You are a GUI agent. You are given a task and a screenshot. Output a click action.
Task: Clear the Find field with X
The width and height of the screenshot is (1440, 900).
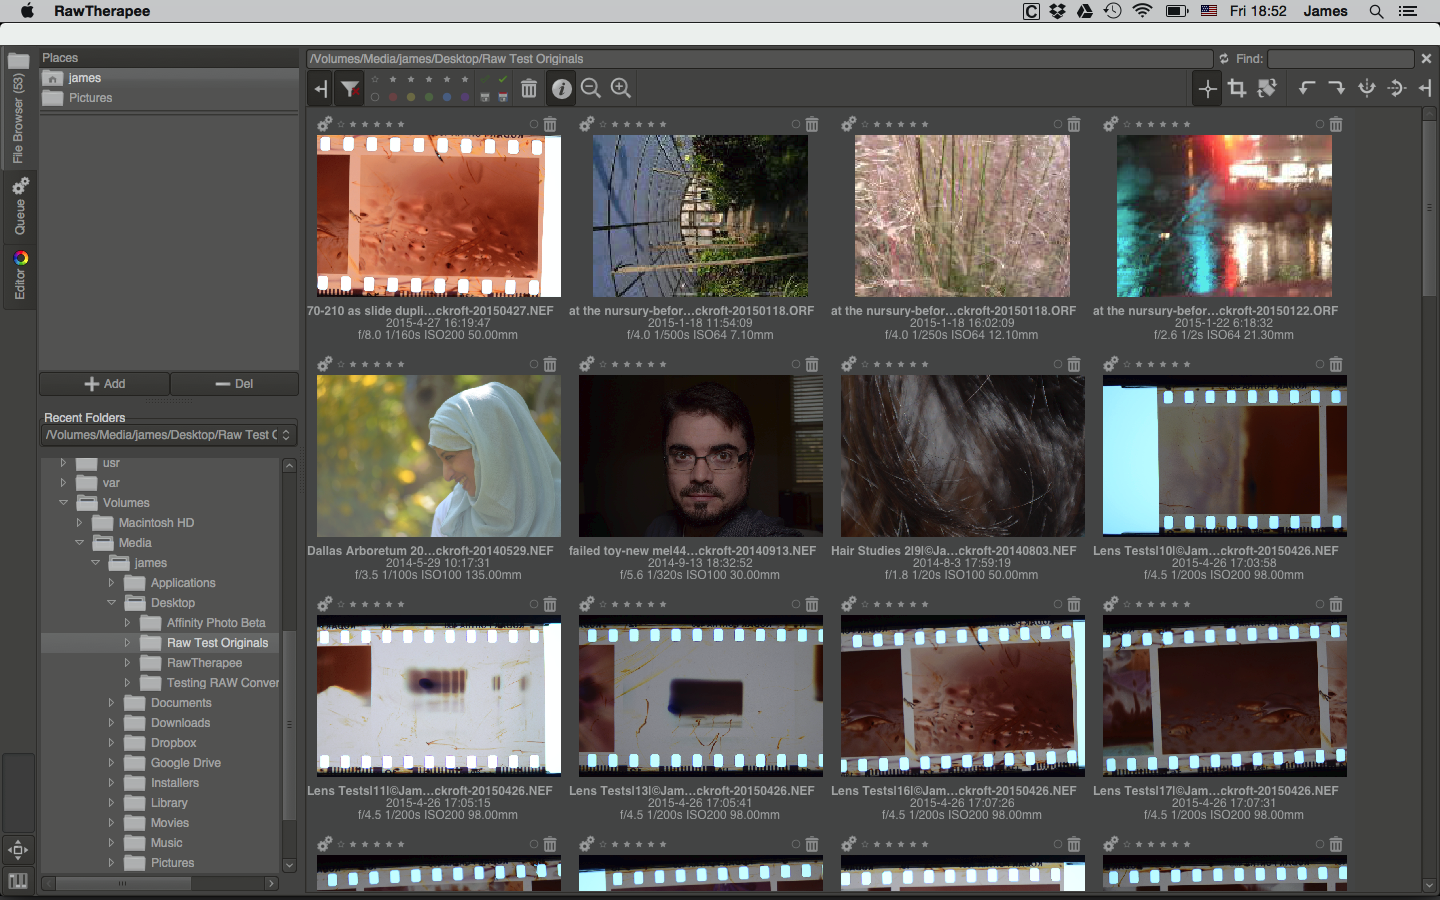tap(1427, 59)
